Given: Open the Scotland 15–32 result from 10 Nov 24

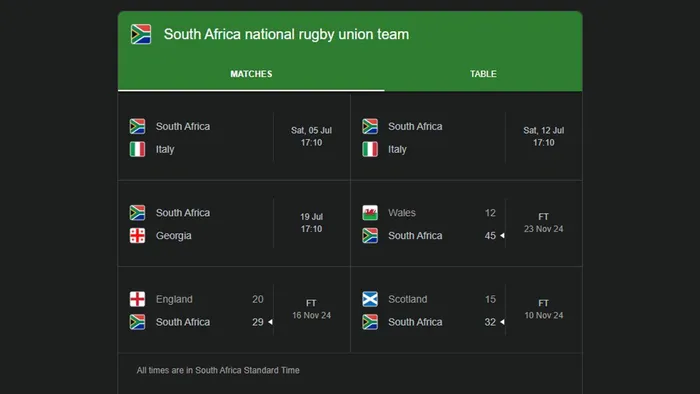Looking at the screenshot, I should click(x=467, y=310).
